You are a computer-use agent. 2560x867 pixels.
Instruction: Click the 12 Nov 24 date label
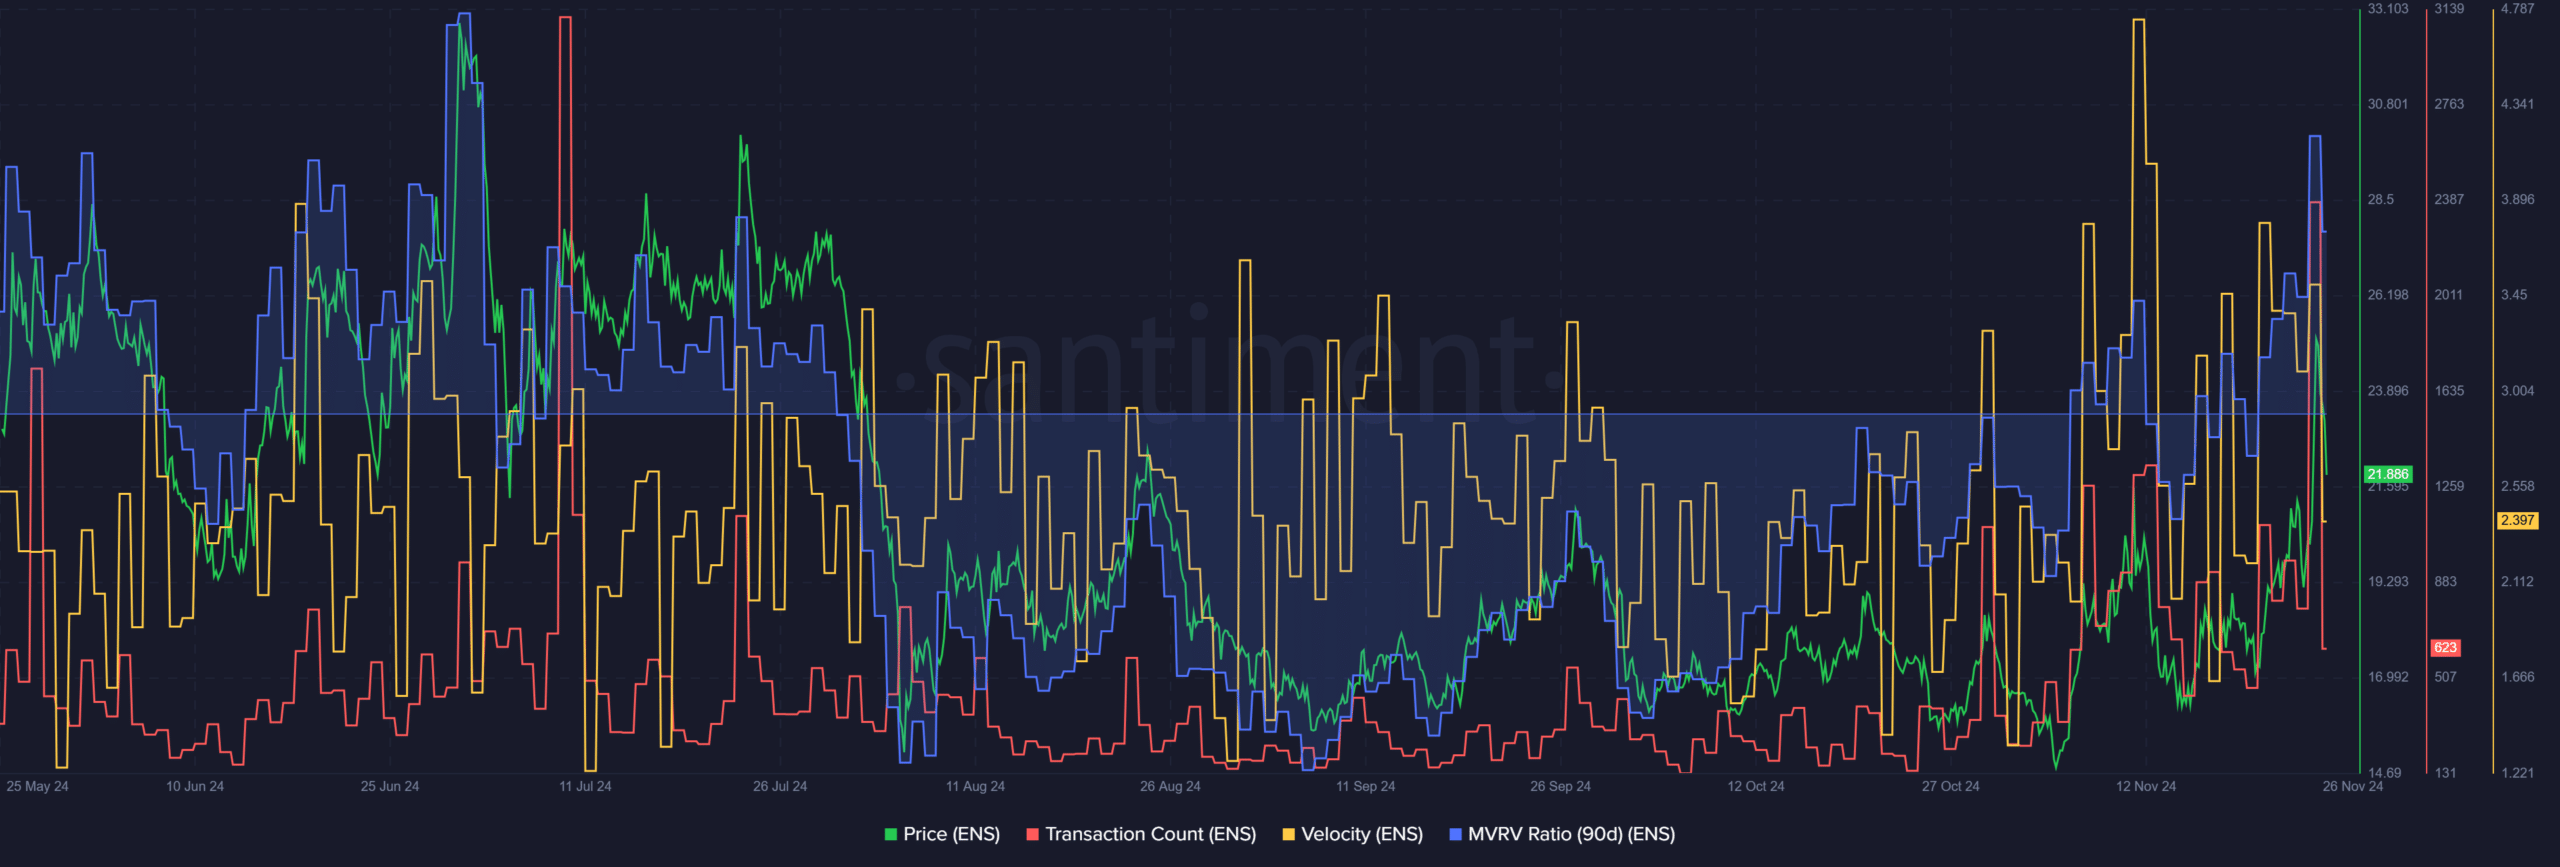tap(2145, 786)
